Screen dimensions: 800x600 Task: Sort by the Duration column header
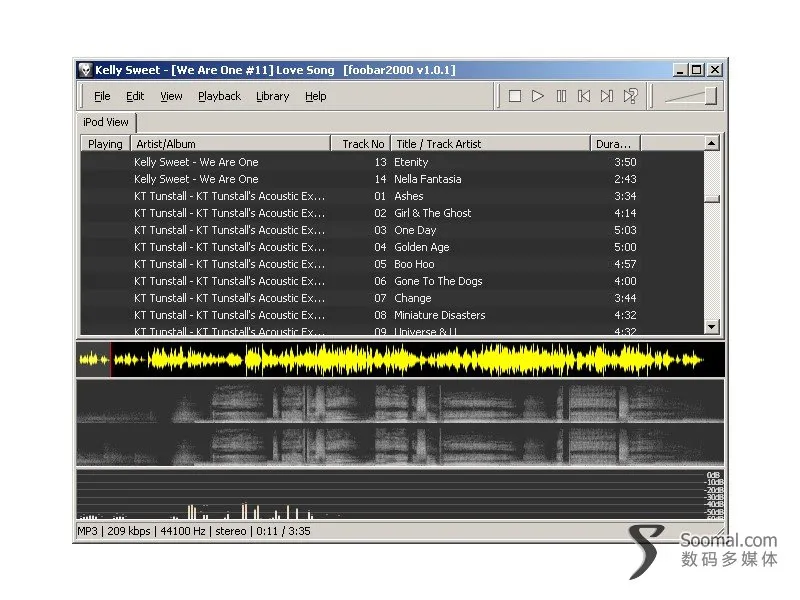(x=615, y=144)
